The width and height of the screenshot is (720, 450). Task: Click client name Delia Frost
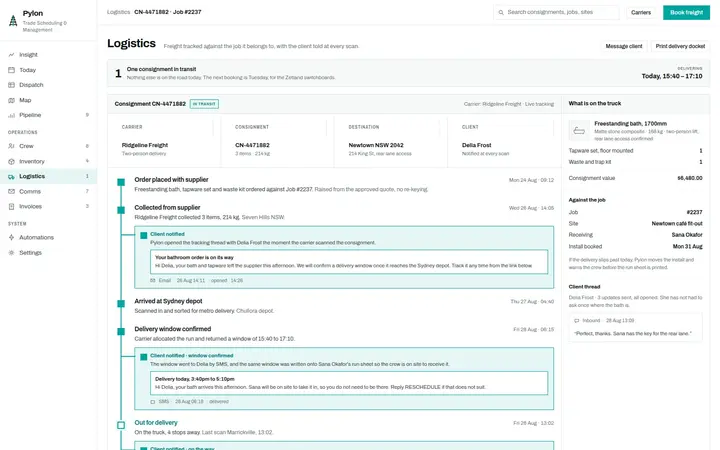pos(476,145)
